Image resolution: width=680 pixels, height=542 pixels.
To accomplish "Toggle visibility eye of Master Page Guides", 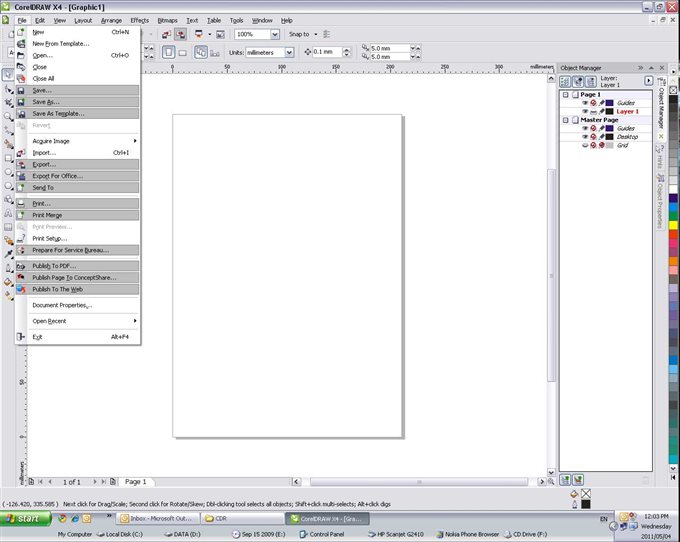I will 585,128.
